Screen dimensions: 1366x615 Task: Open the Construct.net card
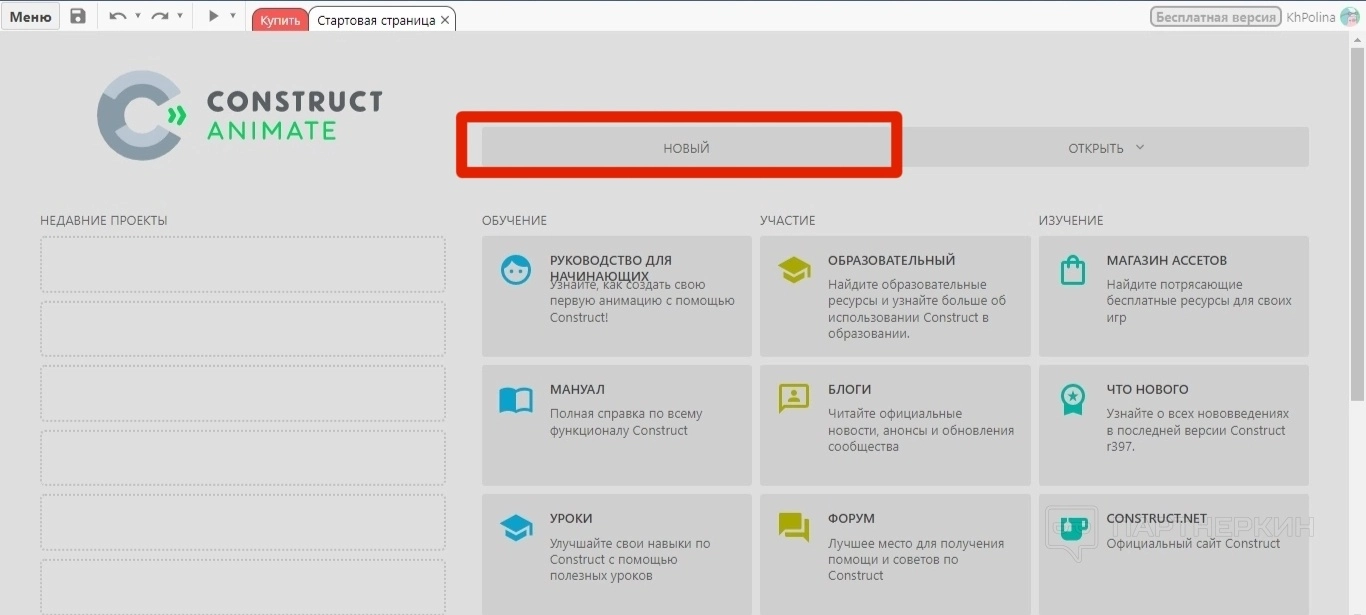click(1174, 554)
